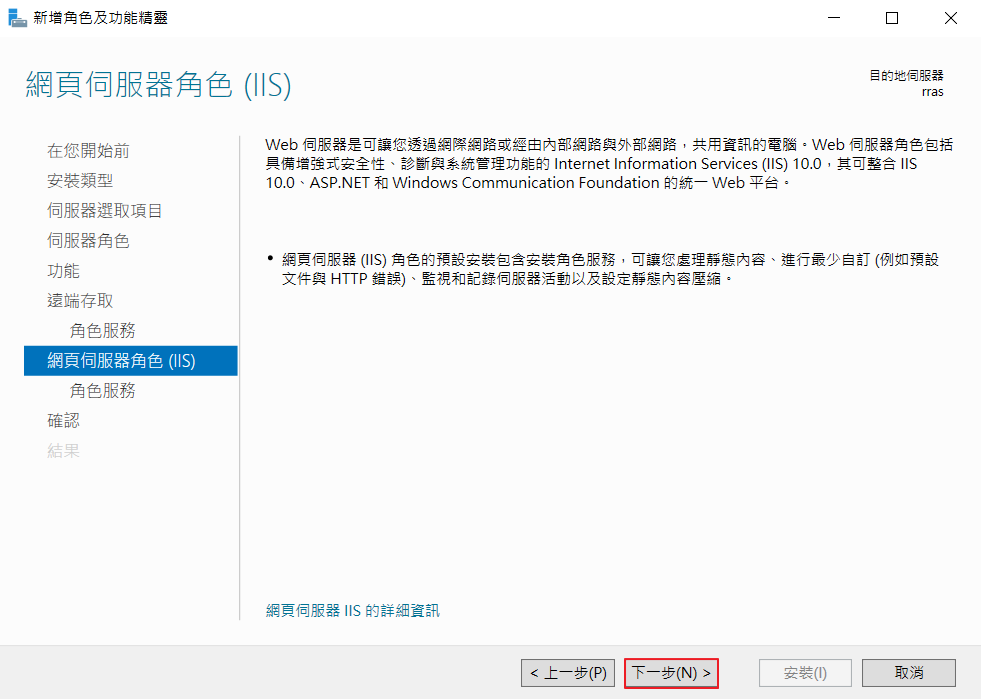Open 遠端存取 step
The image size is (981, 699).
click(80, 301)
